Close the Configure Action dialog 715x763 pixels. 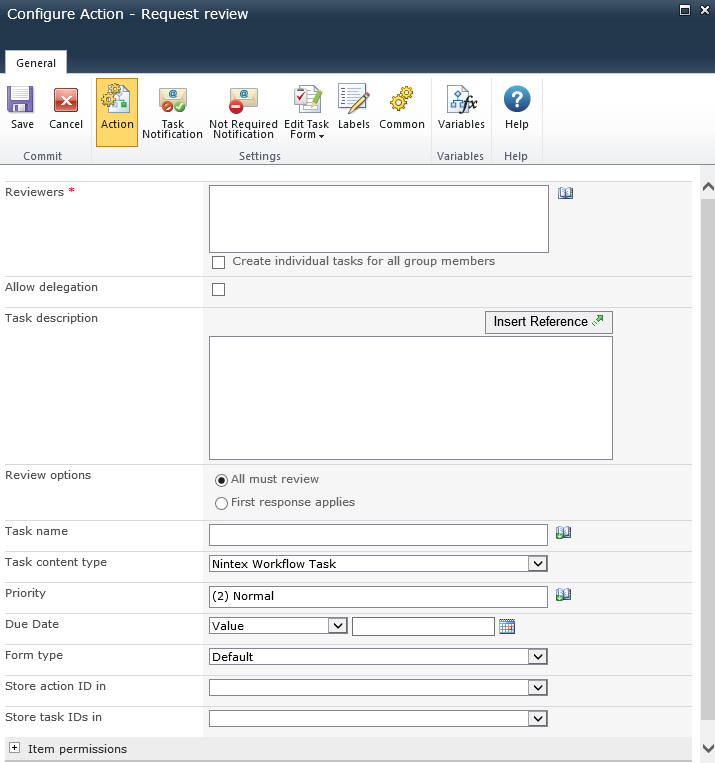704,10
